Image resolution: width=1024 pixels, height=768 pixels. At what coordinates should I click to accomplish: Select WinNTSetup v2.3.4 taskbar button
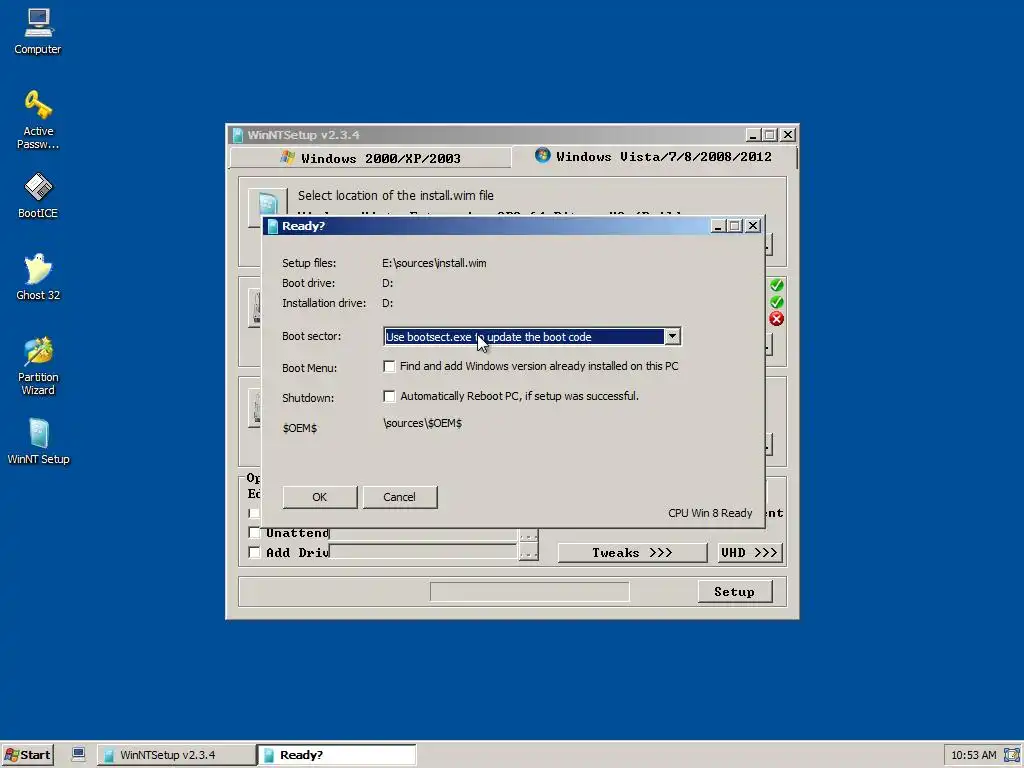pos(176,755)
